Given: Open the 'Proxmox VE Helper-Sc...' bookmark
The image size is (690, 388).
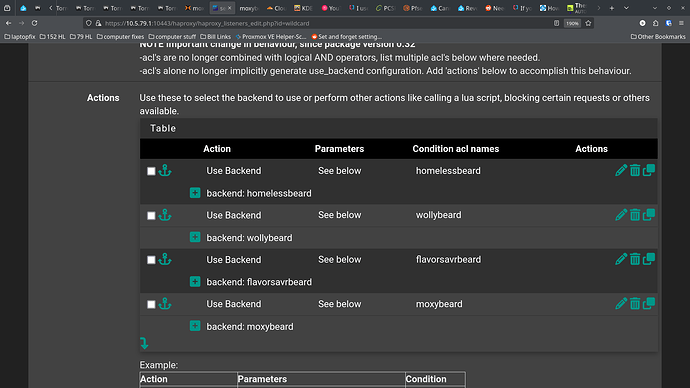Looking at the screenshot, I should point(271,37).
